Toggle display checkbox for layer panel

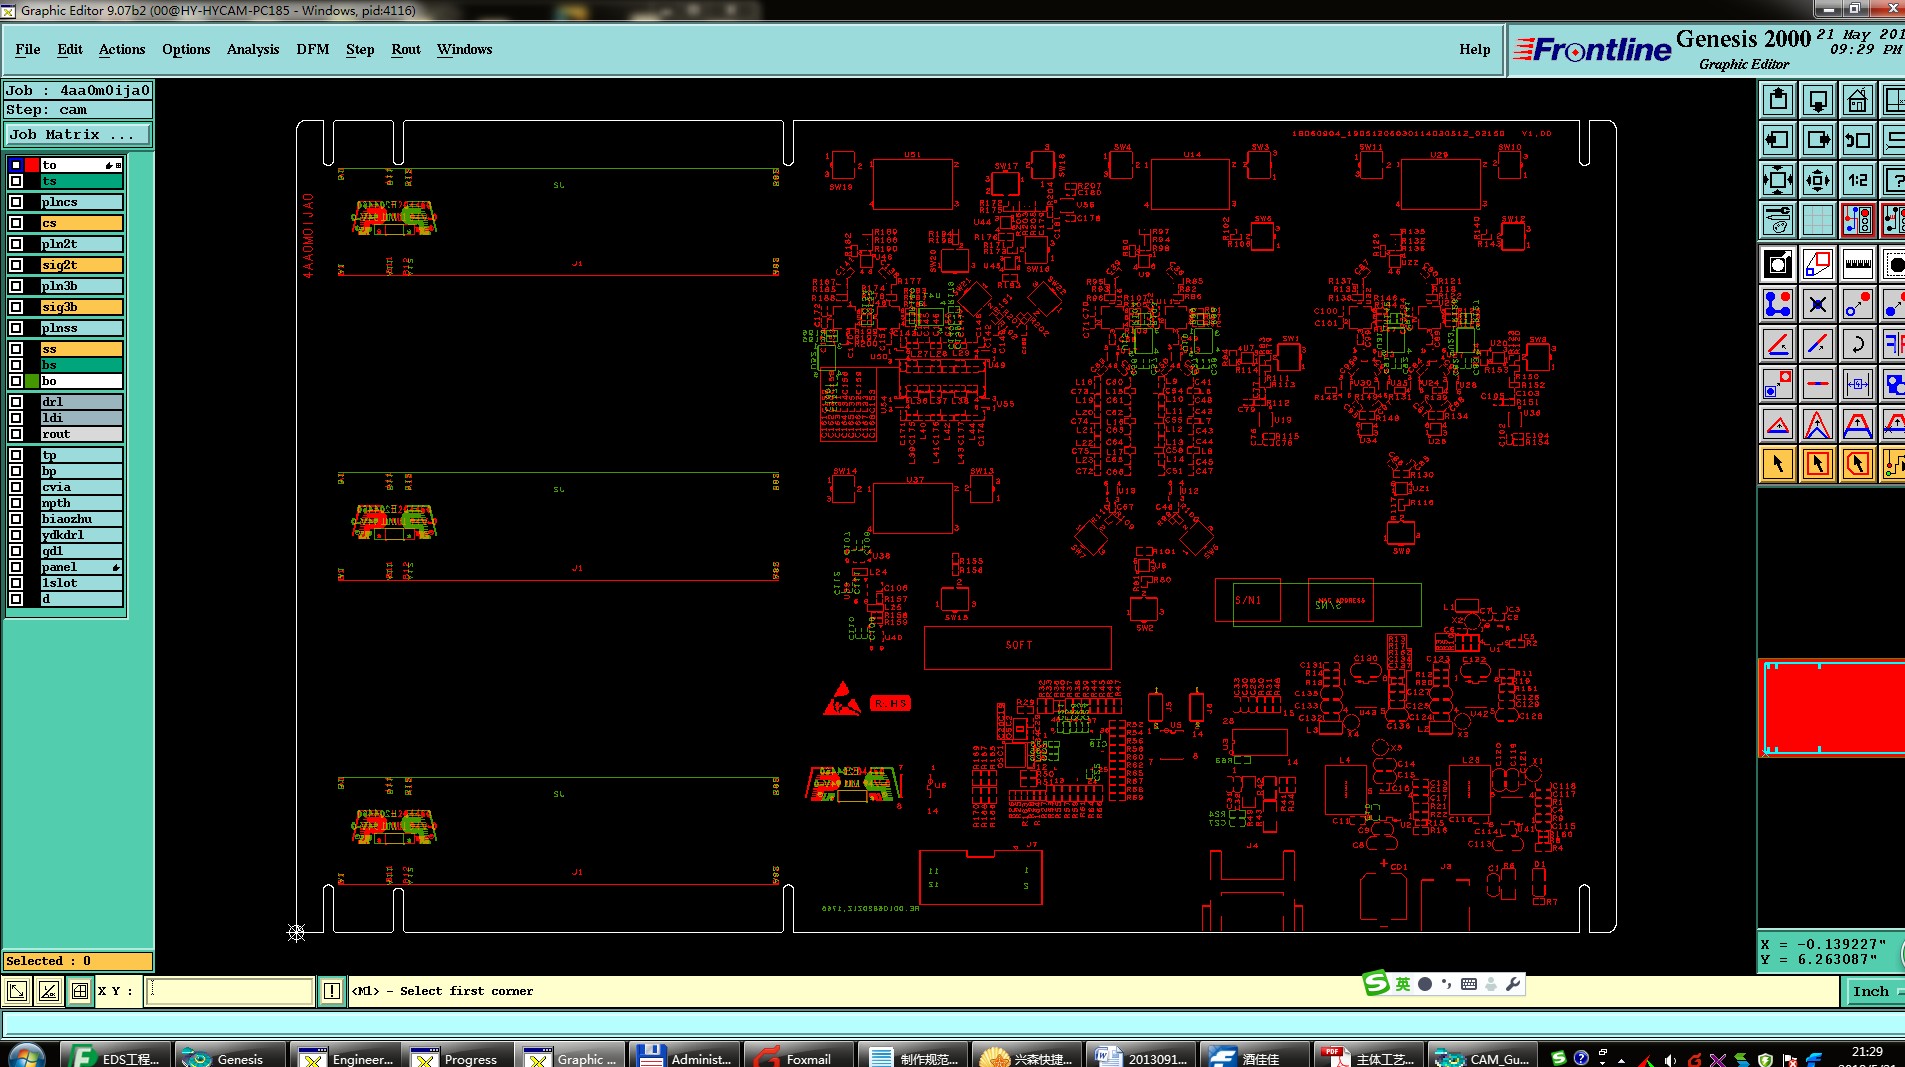pyautogui.click(x=16, y=567)
